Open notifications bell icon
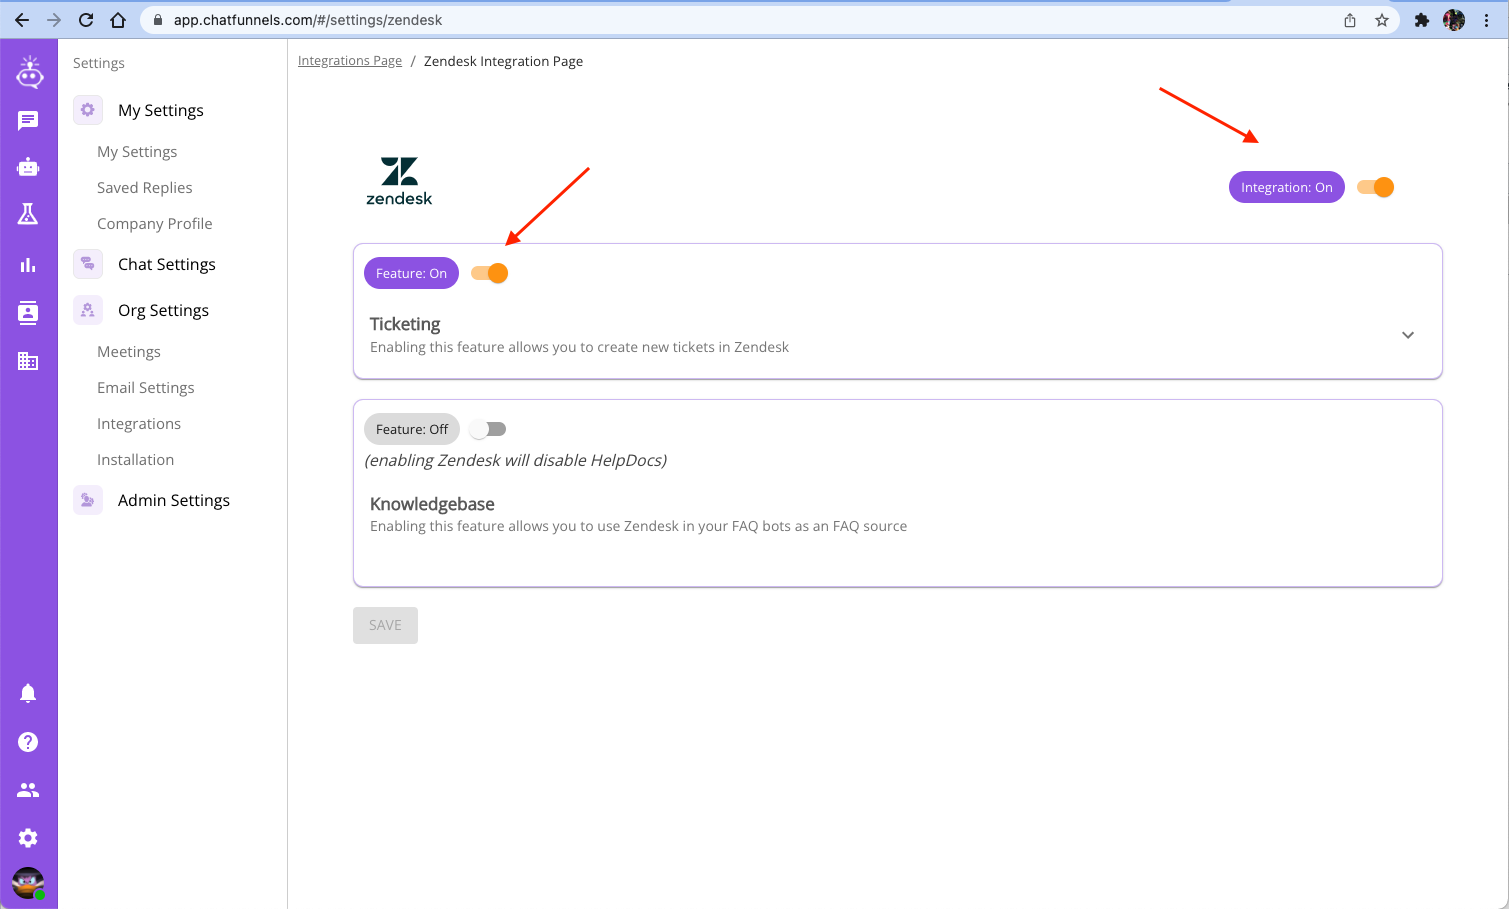 (28, 693)
